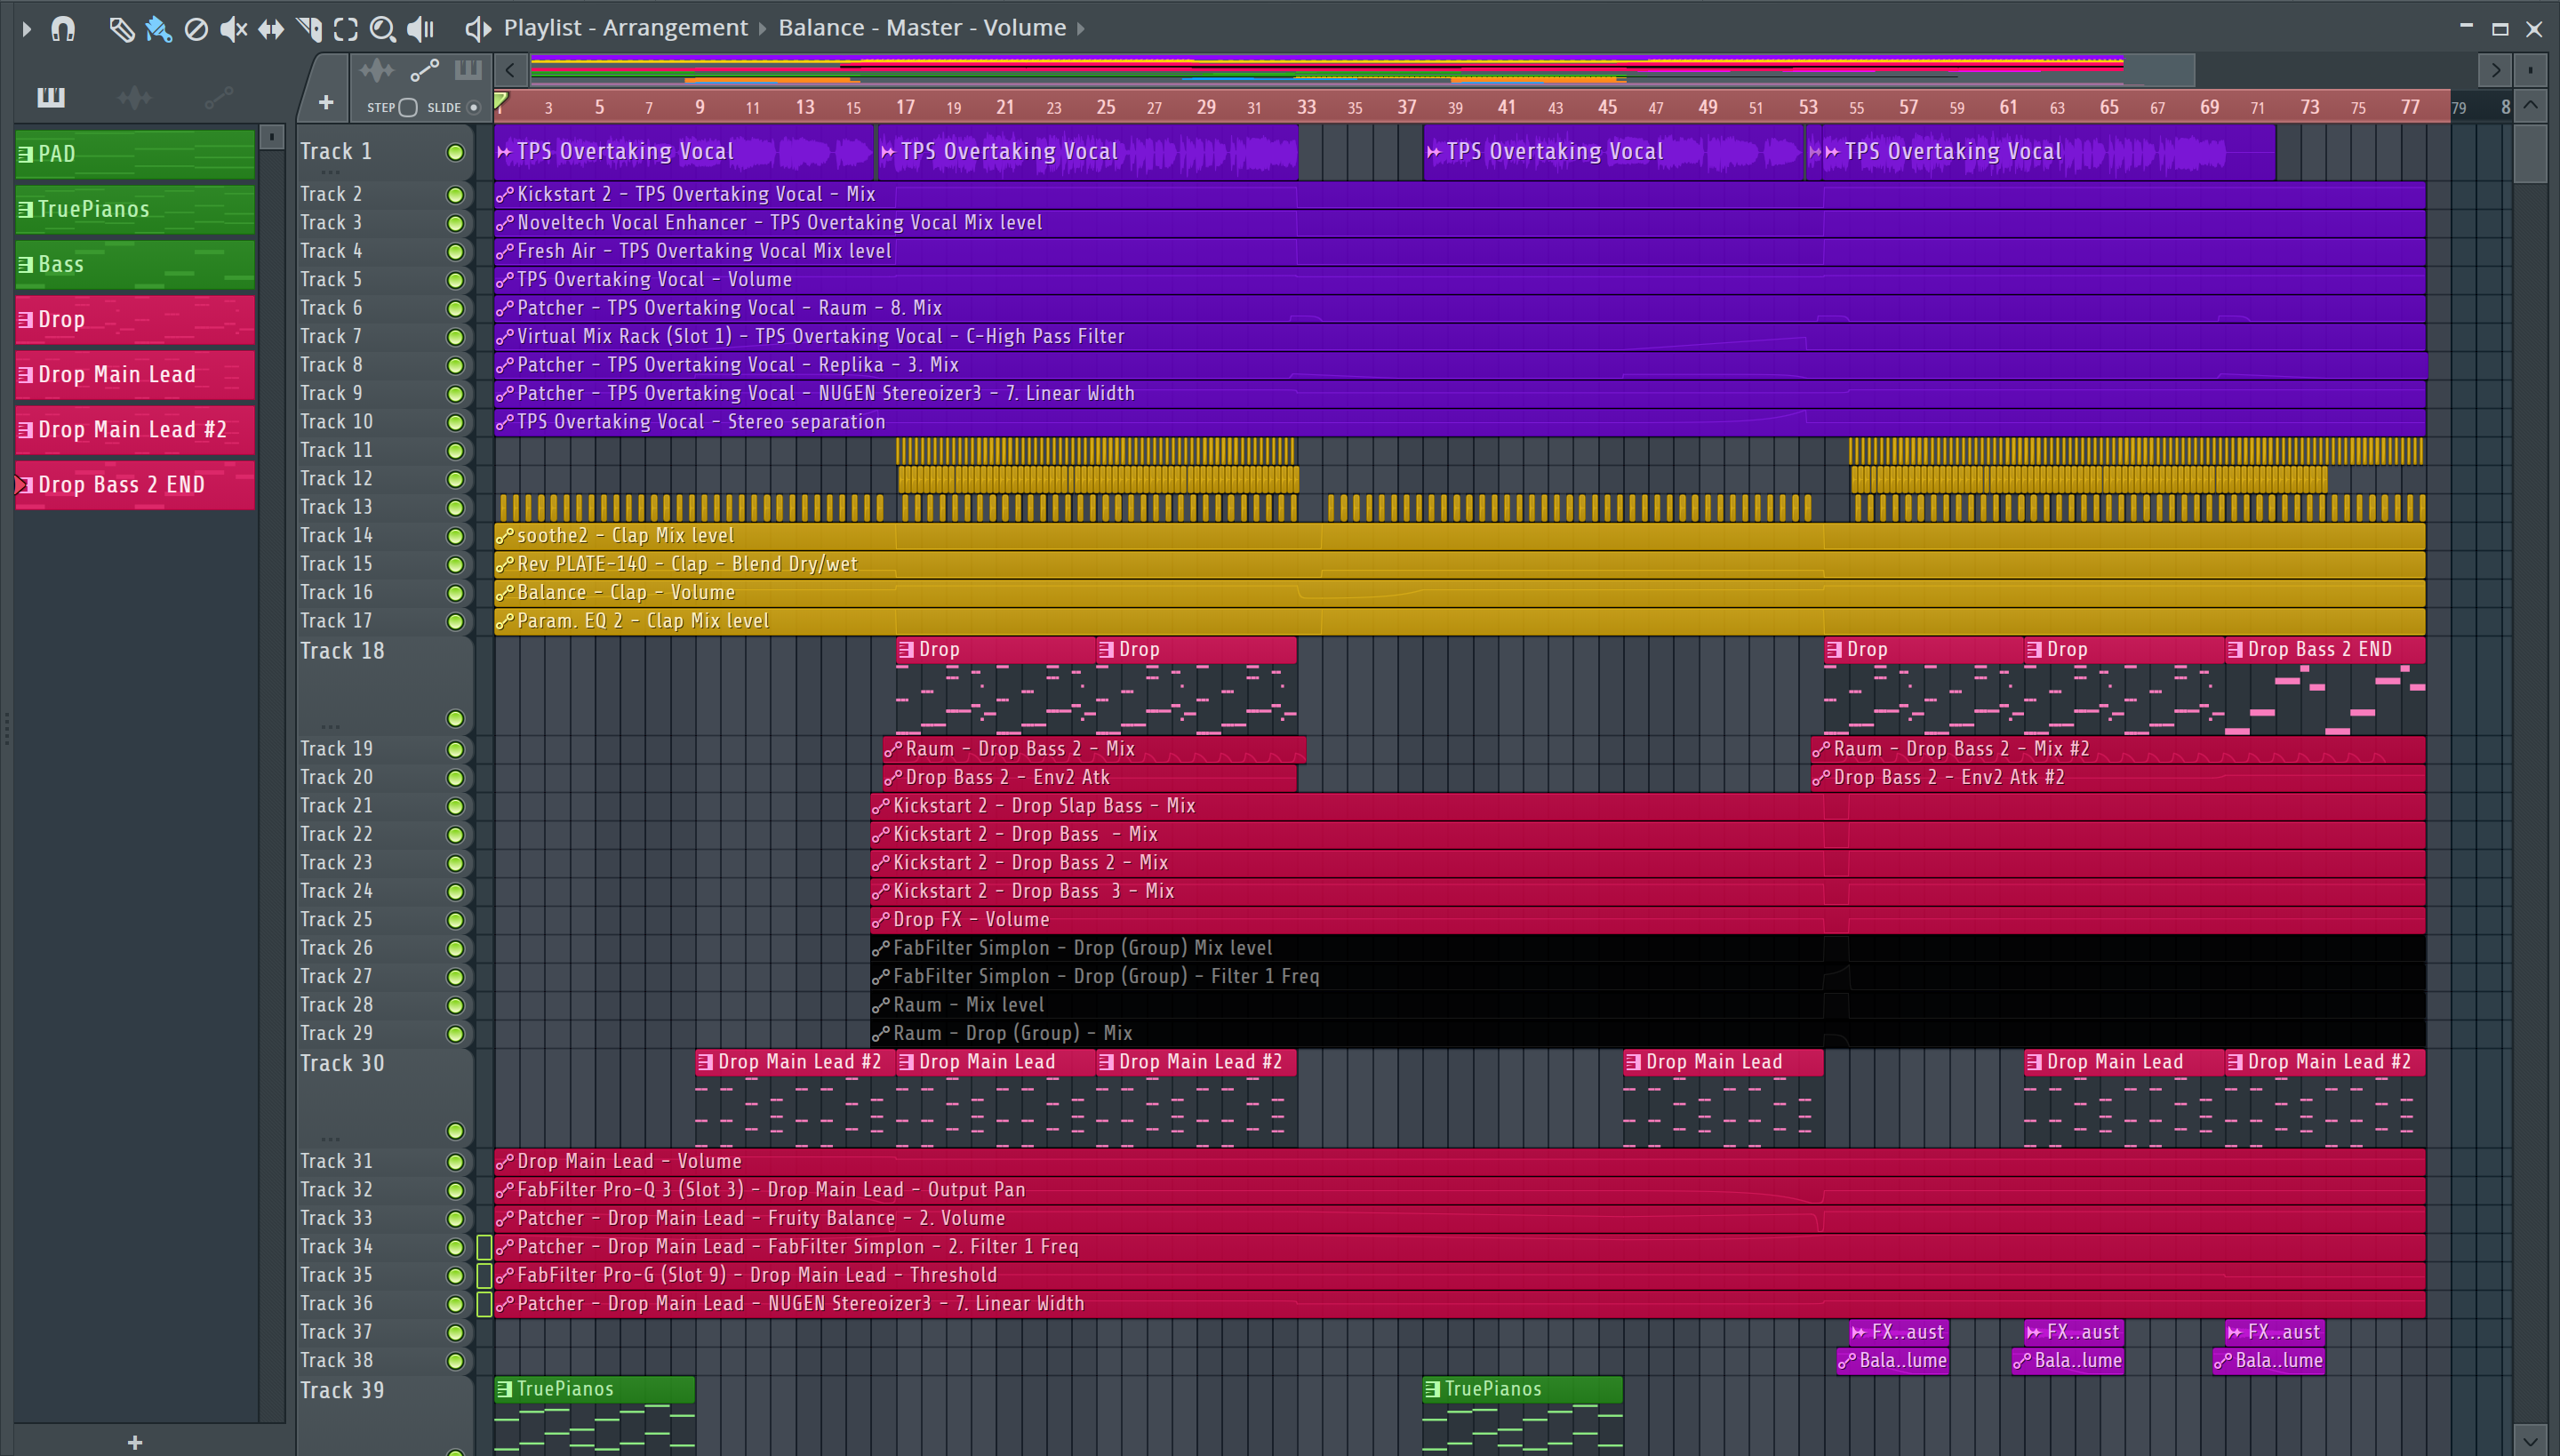Select the Playback speaker tool

(421, 28)
